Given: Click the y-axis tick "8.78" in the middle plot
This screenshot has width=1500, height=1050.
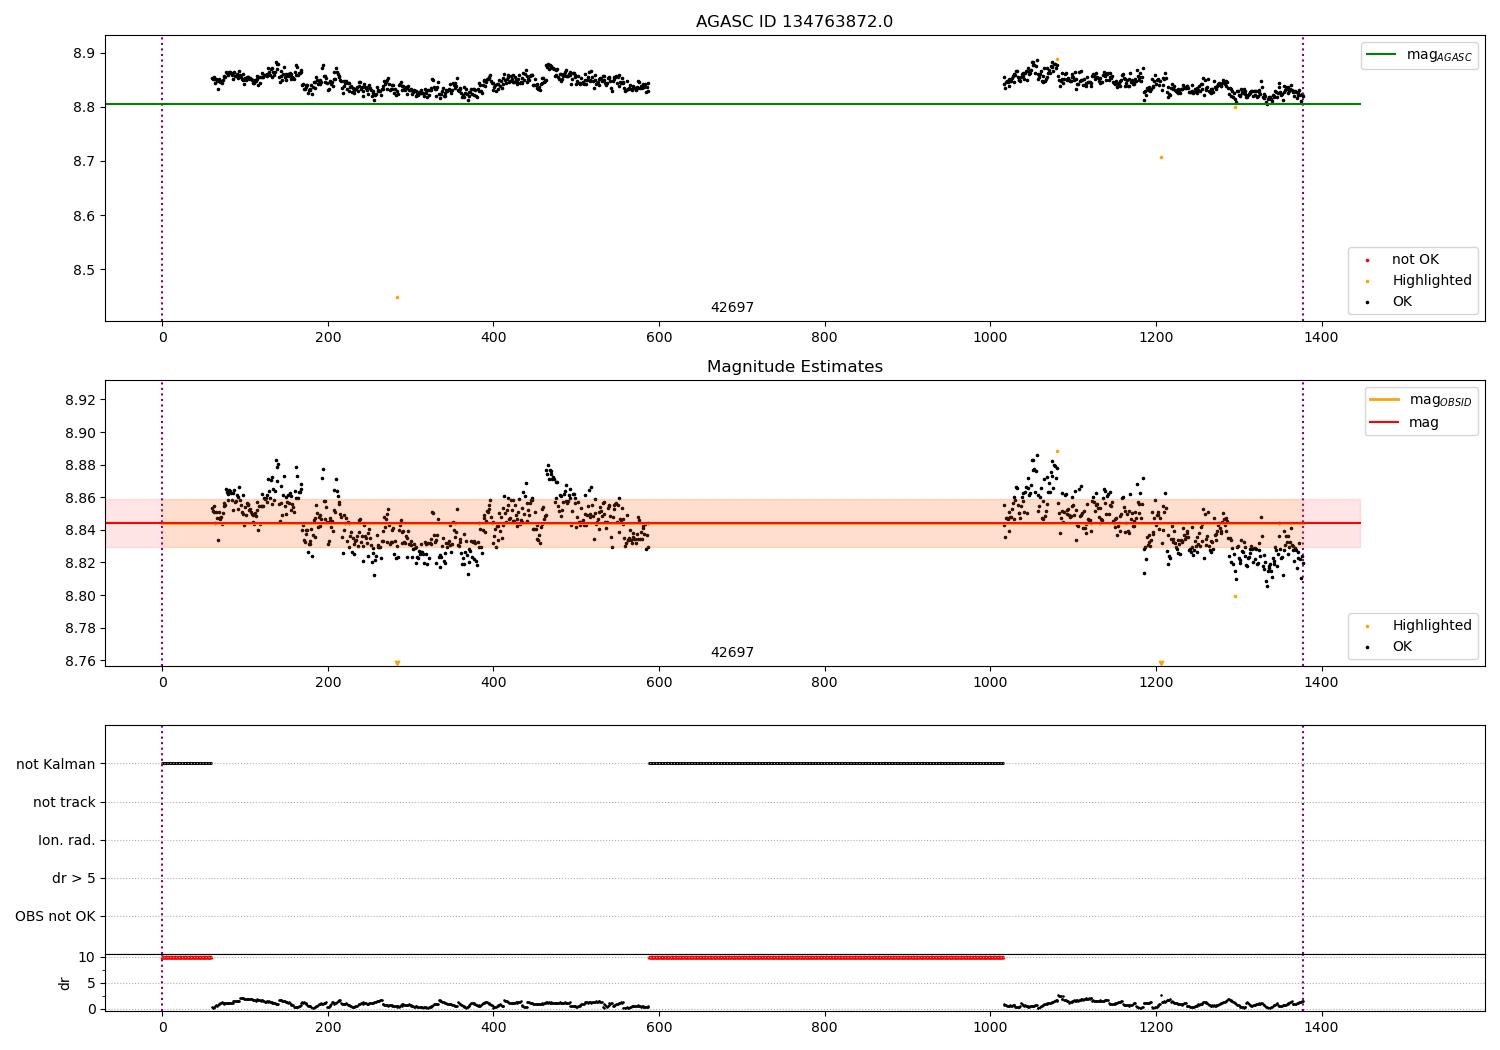Looking at the screenshot, I should coord(79,628).
